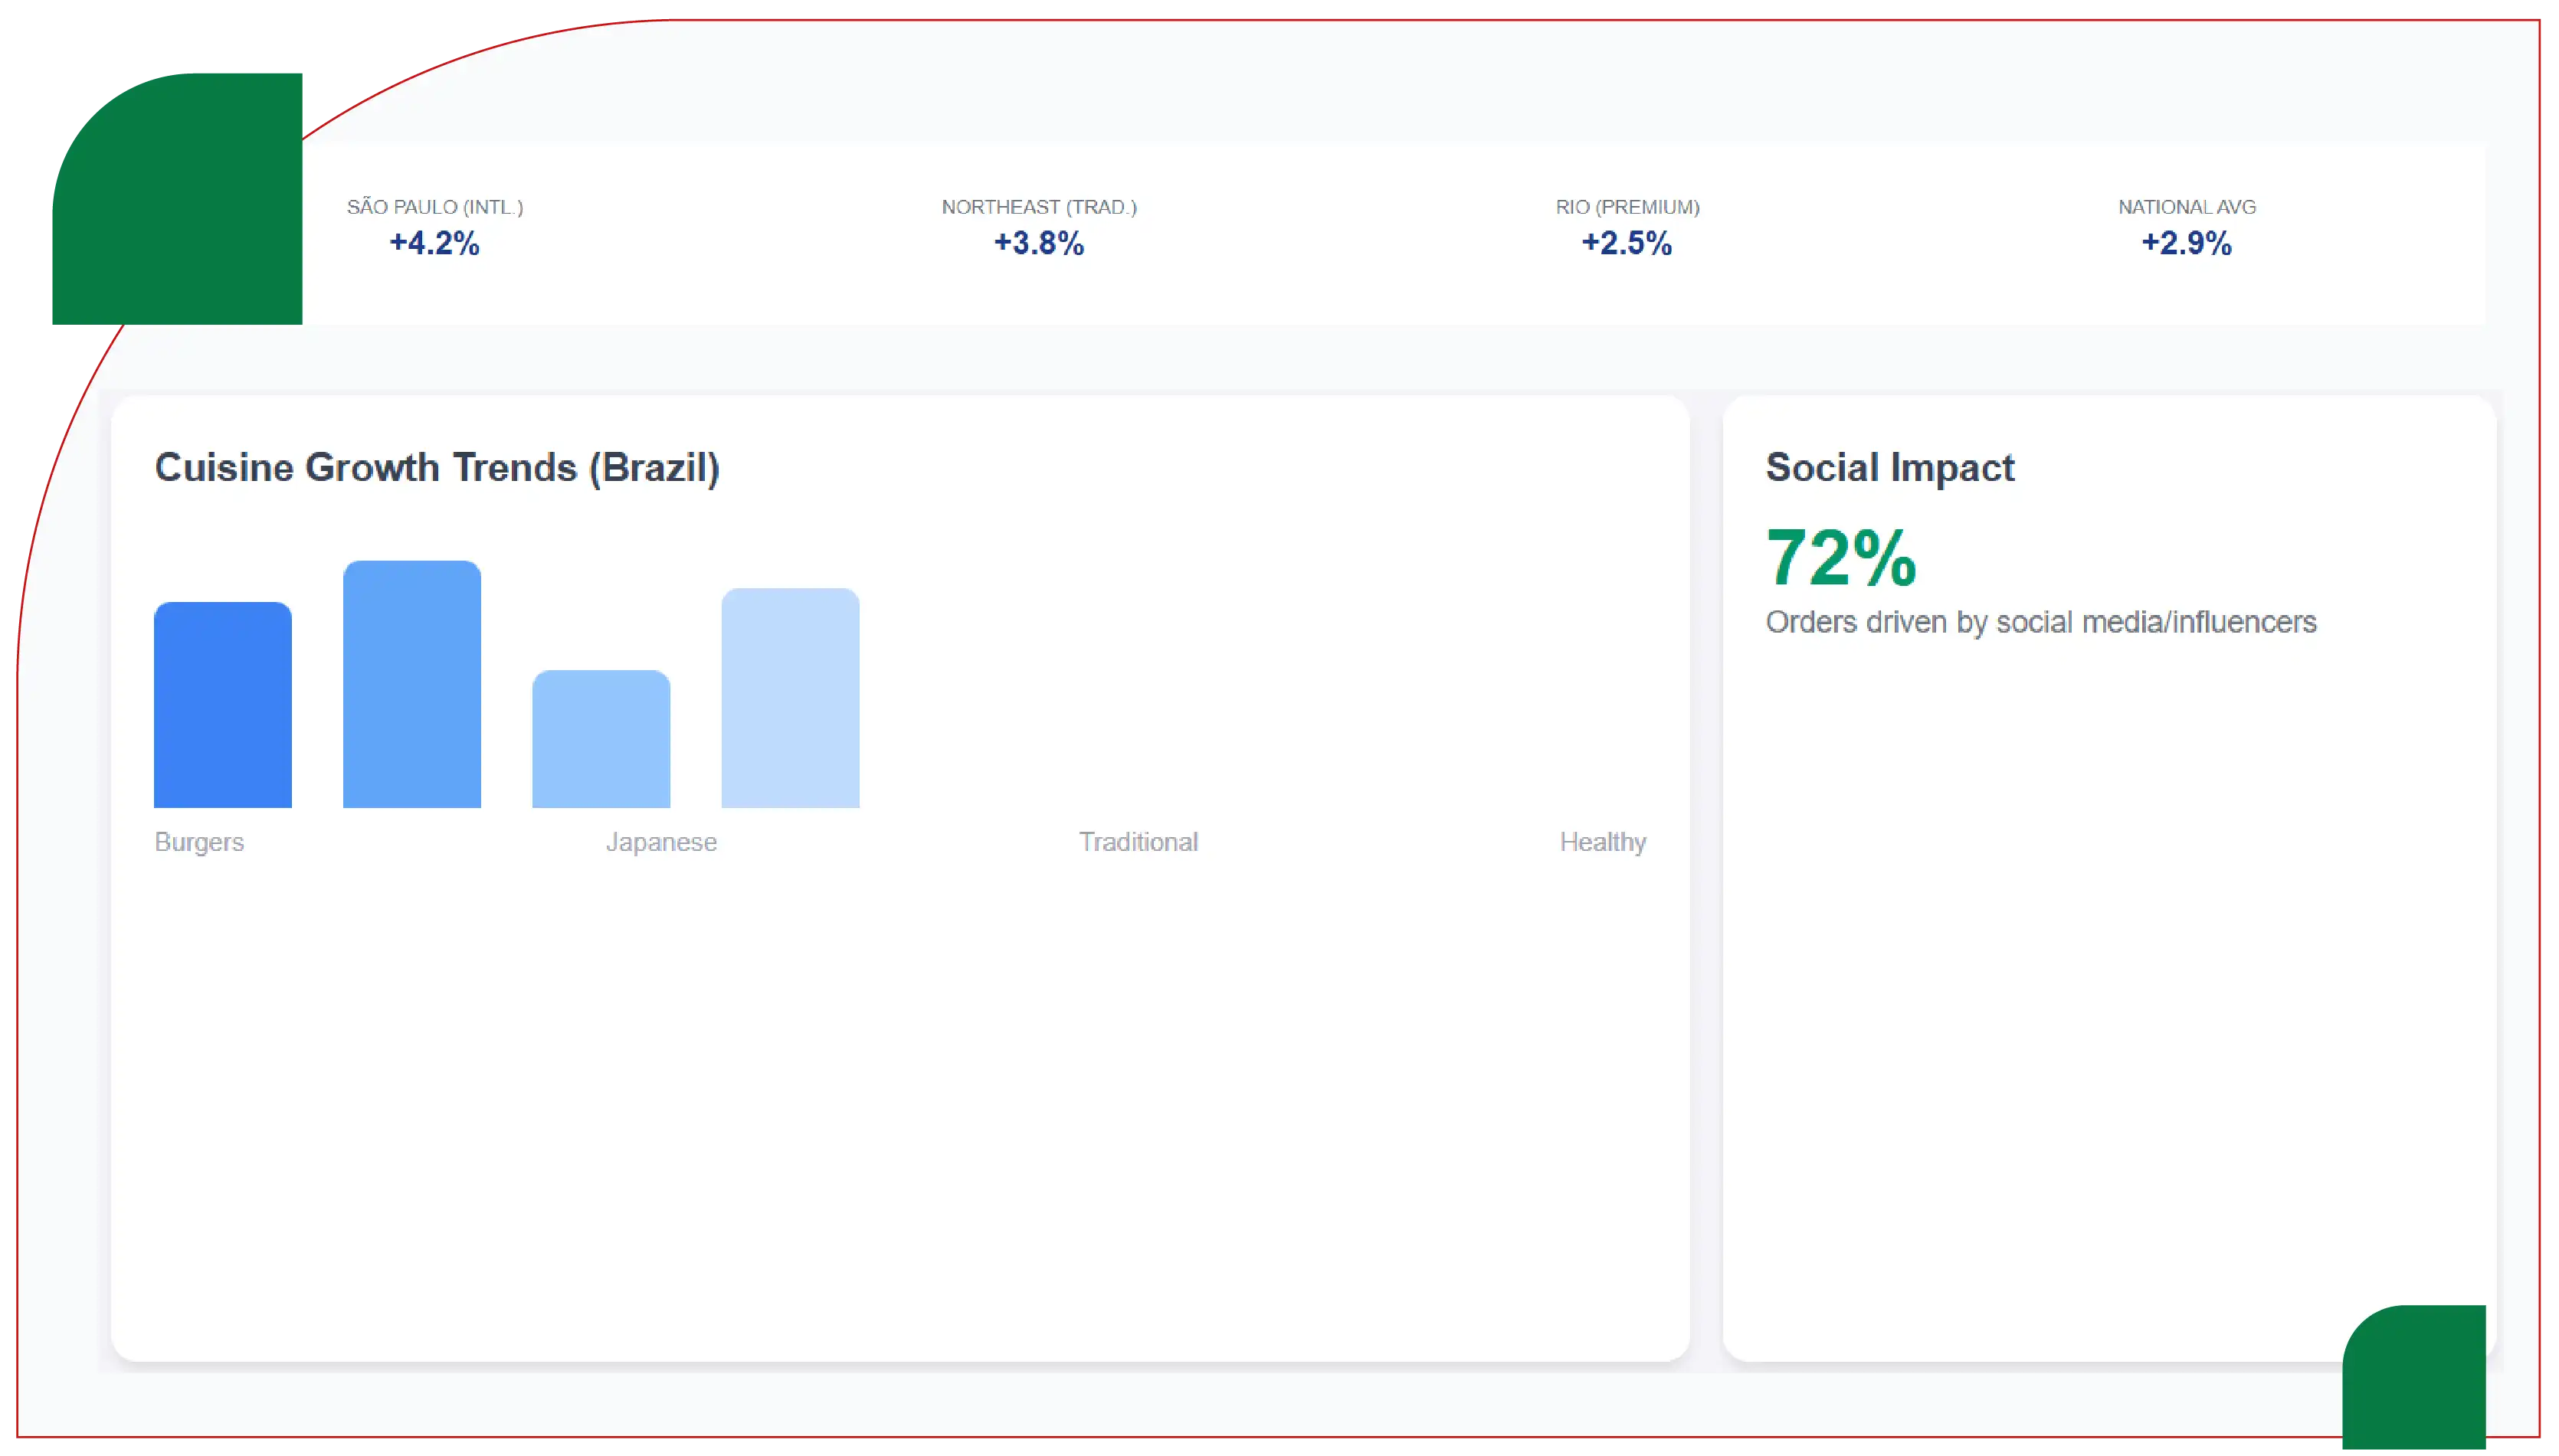The image size is (2559, 1456).
Task: Click the NATIONAL AVG label text
Action: pyautogui.click(x=2187, y=207)
